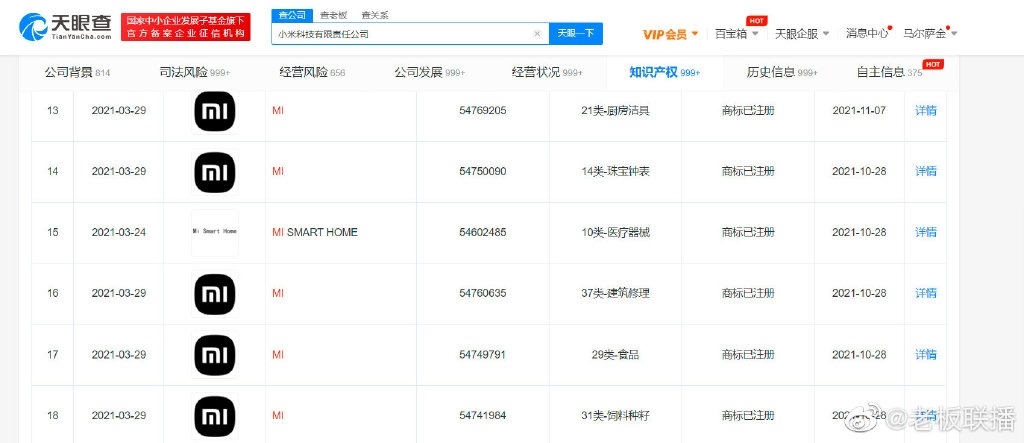Open 详情 link for row 16
This screenshot has width=1024, height=443.
pos(925,293)
